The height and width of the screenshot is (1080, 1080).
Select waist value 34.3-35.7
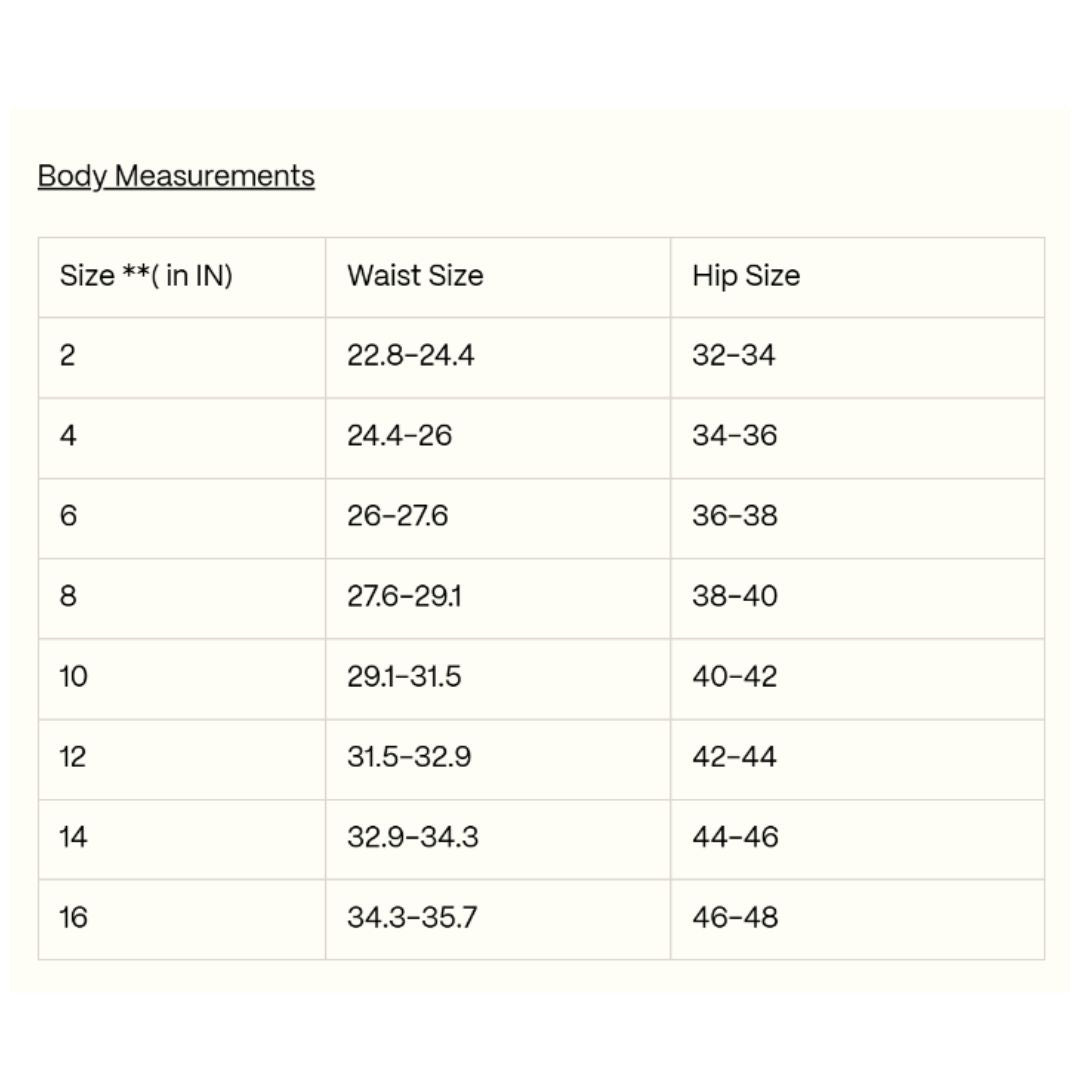point(412,917)
